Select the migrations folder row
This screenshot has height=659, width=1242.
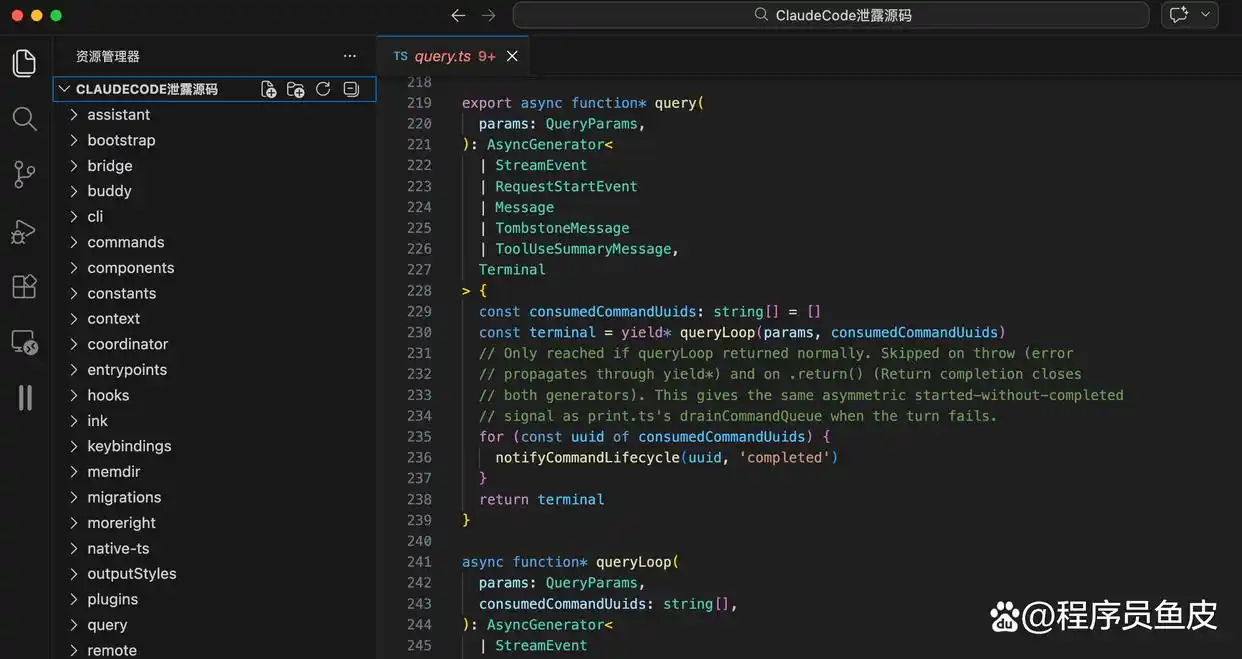[214, 497]
